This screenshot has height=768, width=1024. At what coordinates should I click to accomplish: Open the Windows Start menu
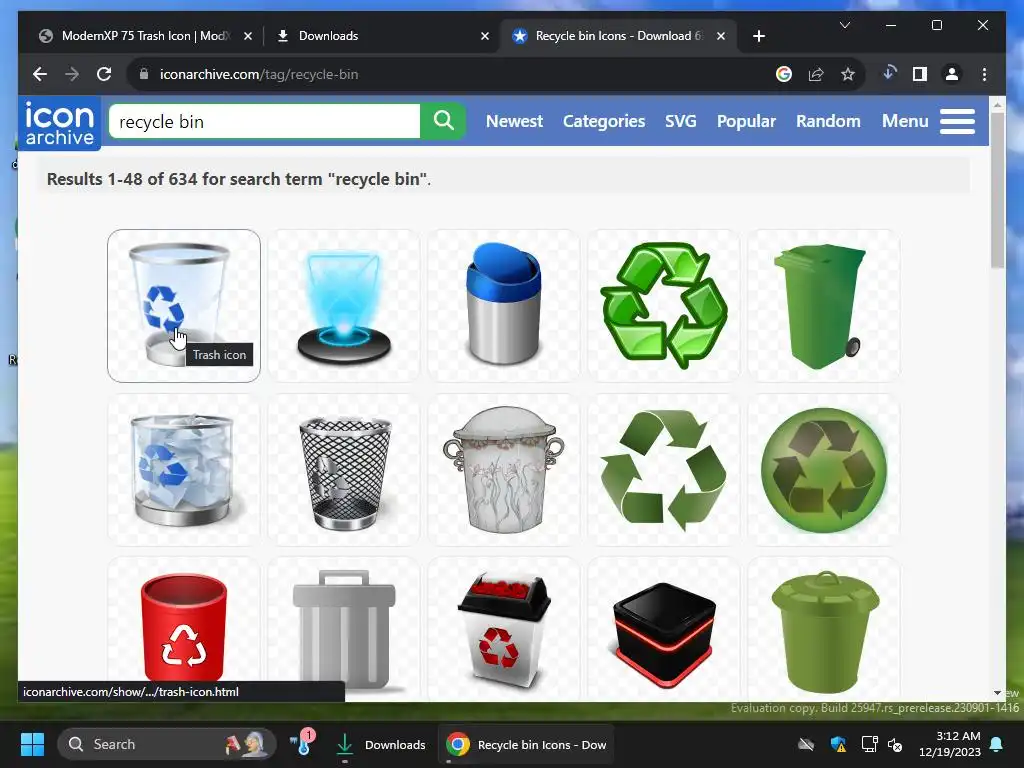[32, 744]
